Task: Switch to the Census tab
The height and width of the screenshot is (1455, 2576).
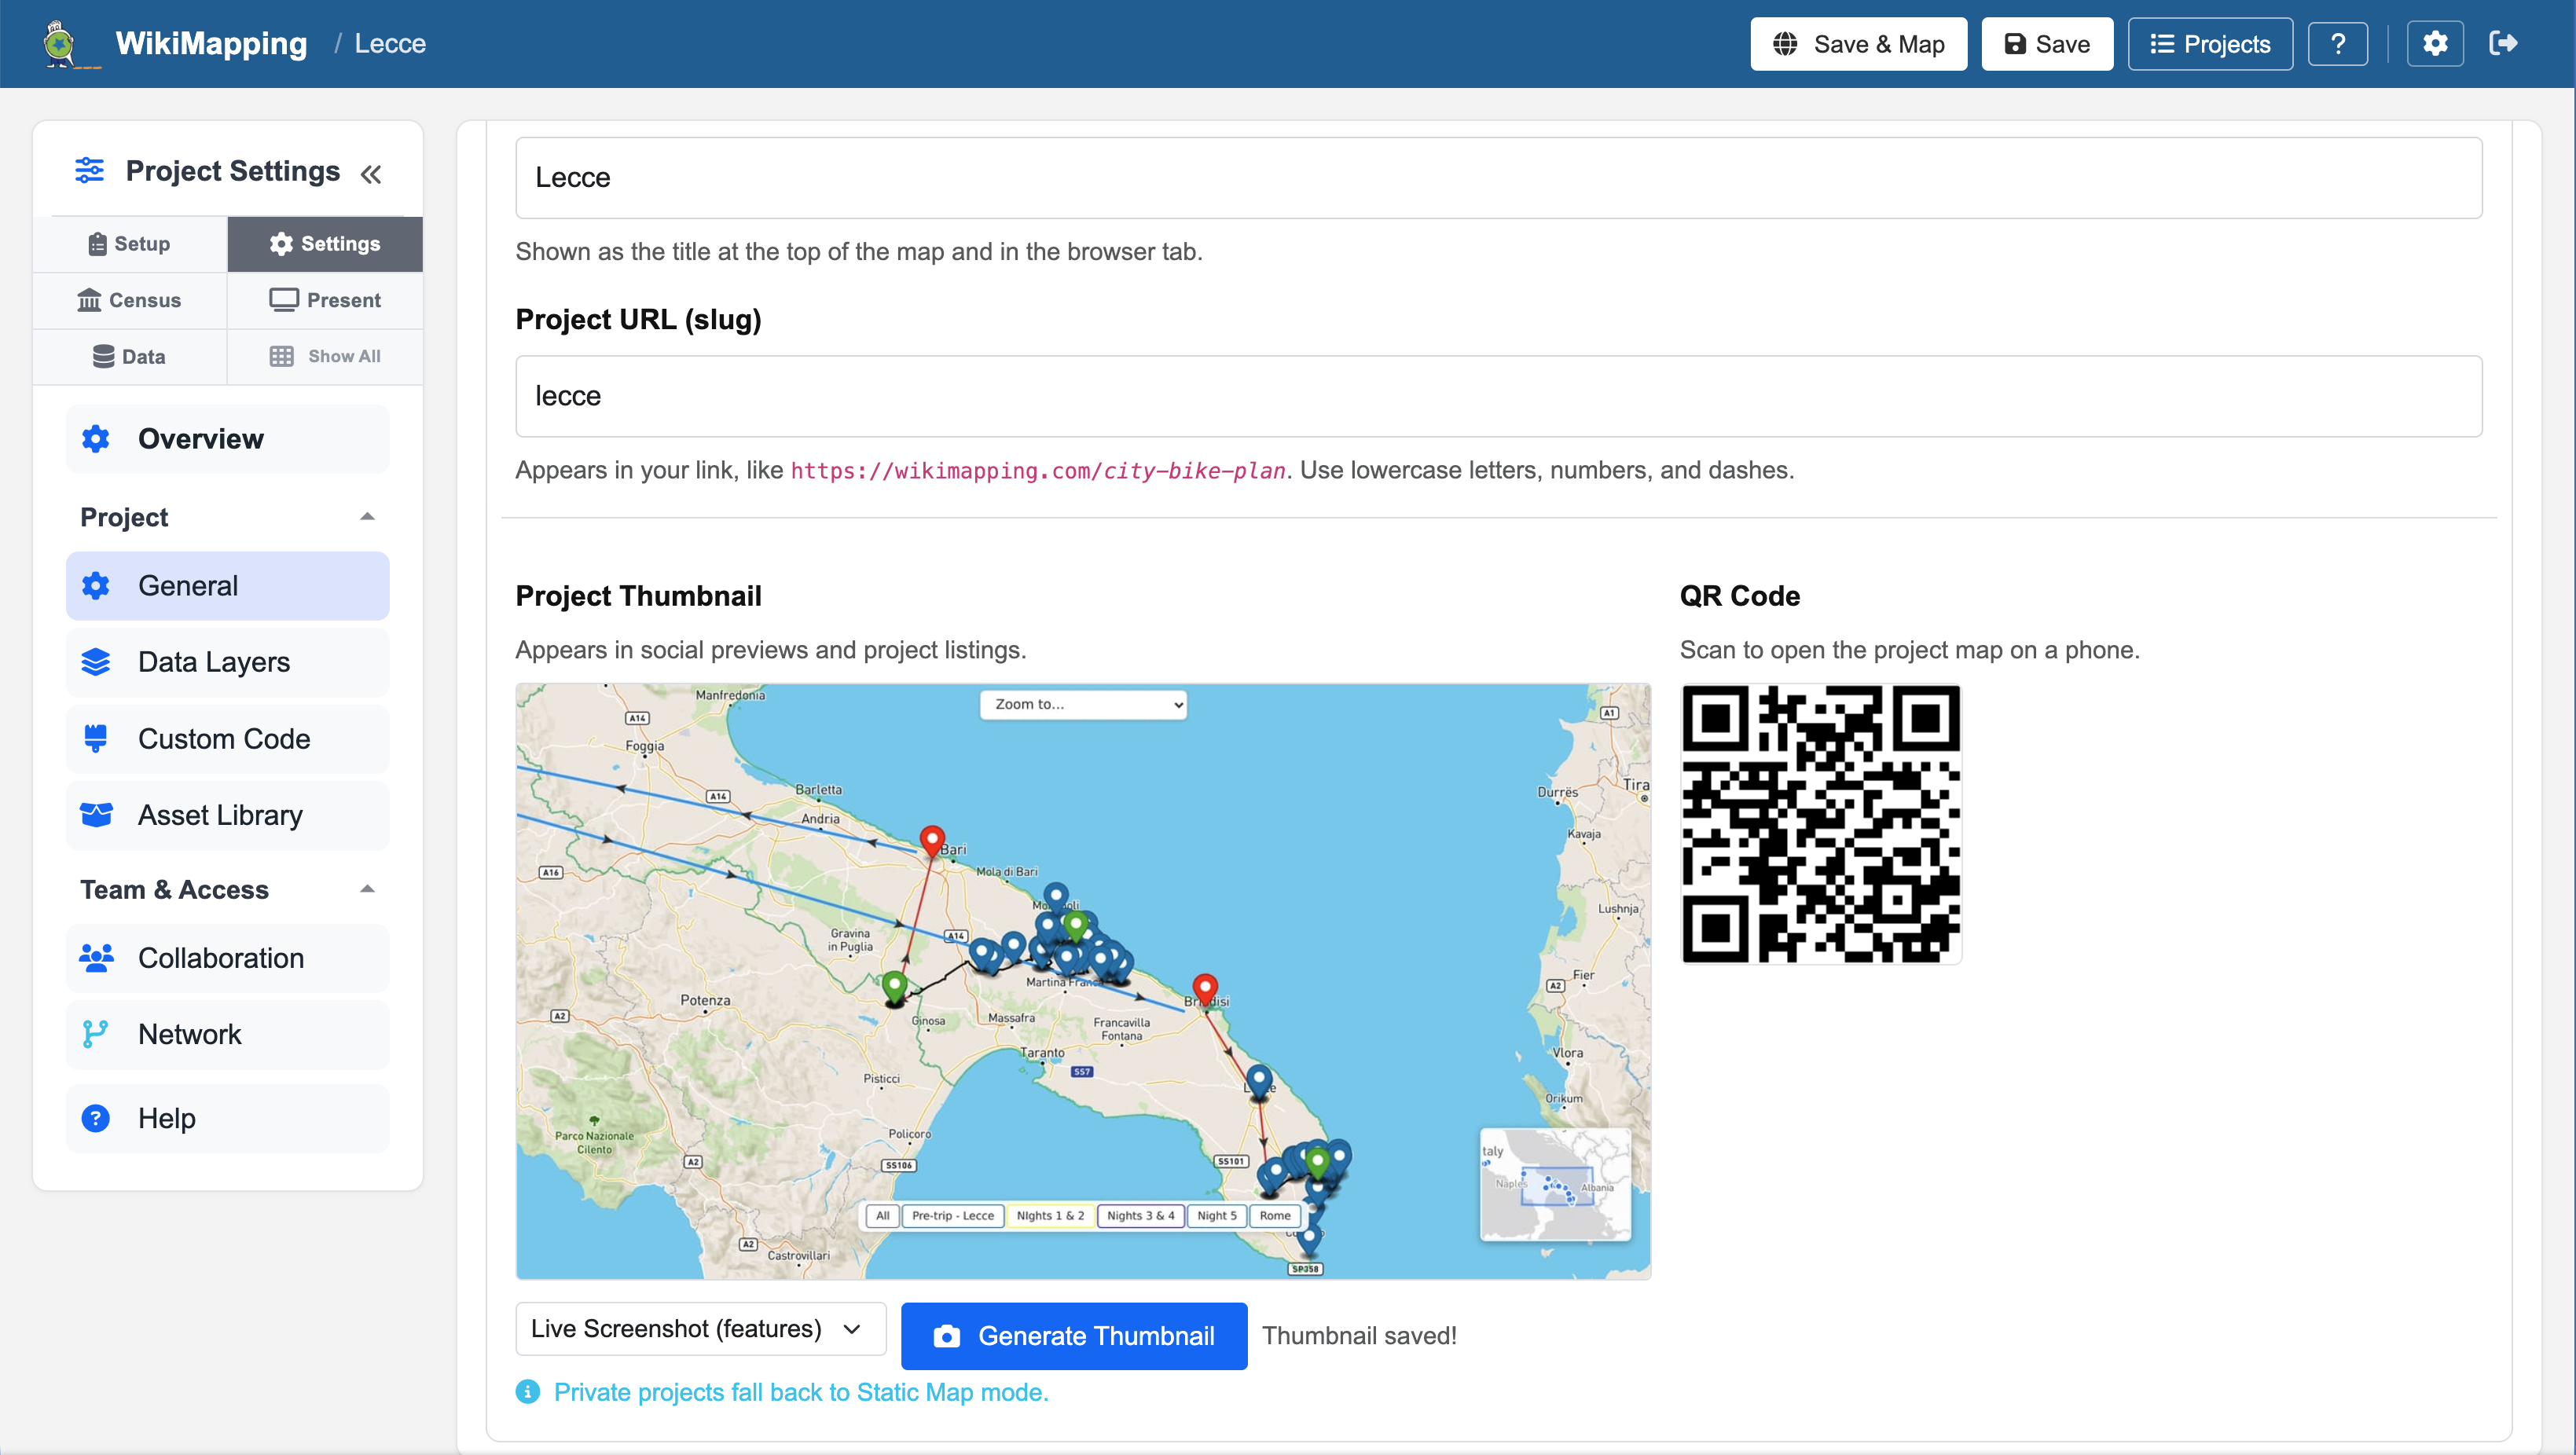Action: (x=128, y=299)
